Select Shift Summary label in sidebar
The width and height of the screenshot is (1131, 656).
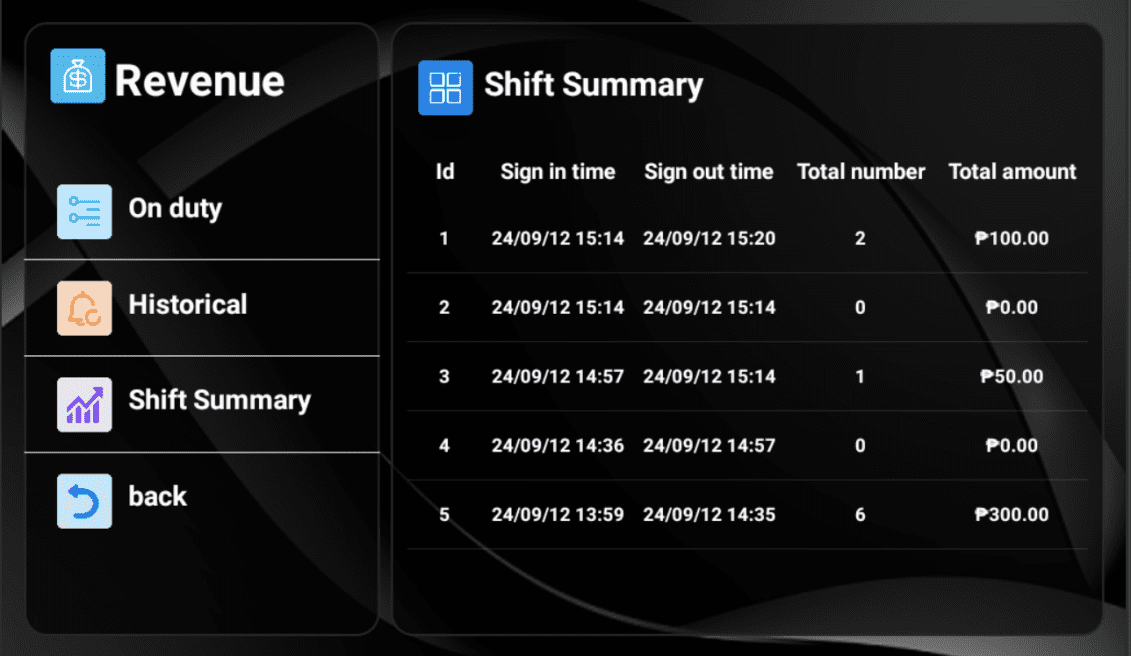pyautogui.click(x=219, y=401)
